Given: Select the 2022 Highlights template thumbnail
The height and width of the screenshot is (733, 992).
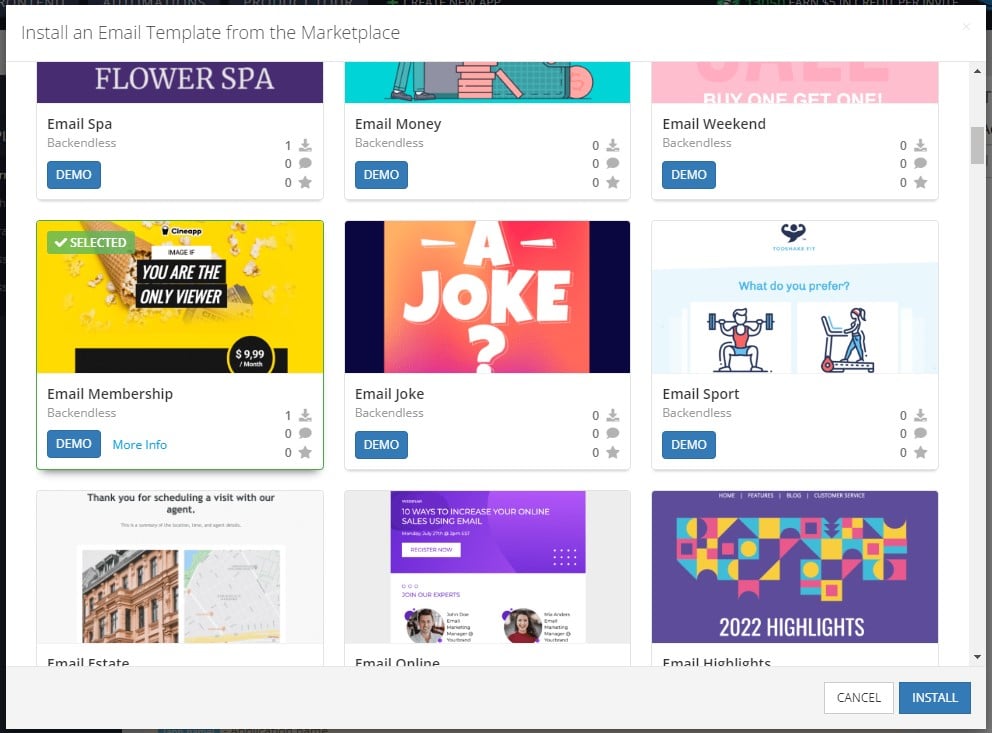Looking at the screenshot, I should coord(795,567).
